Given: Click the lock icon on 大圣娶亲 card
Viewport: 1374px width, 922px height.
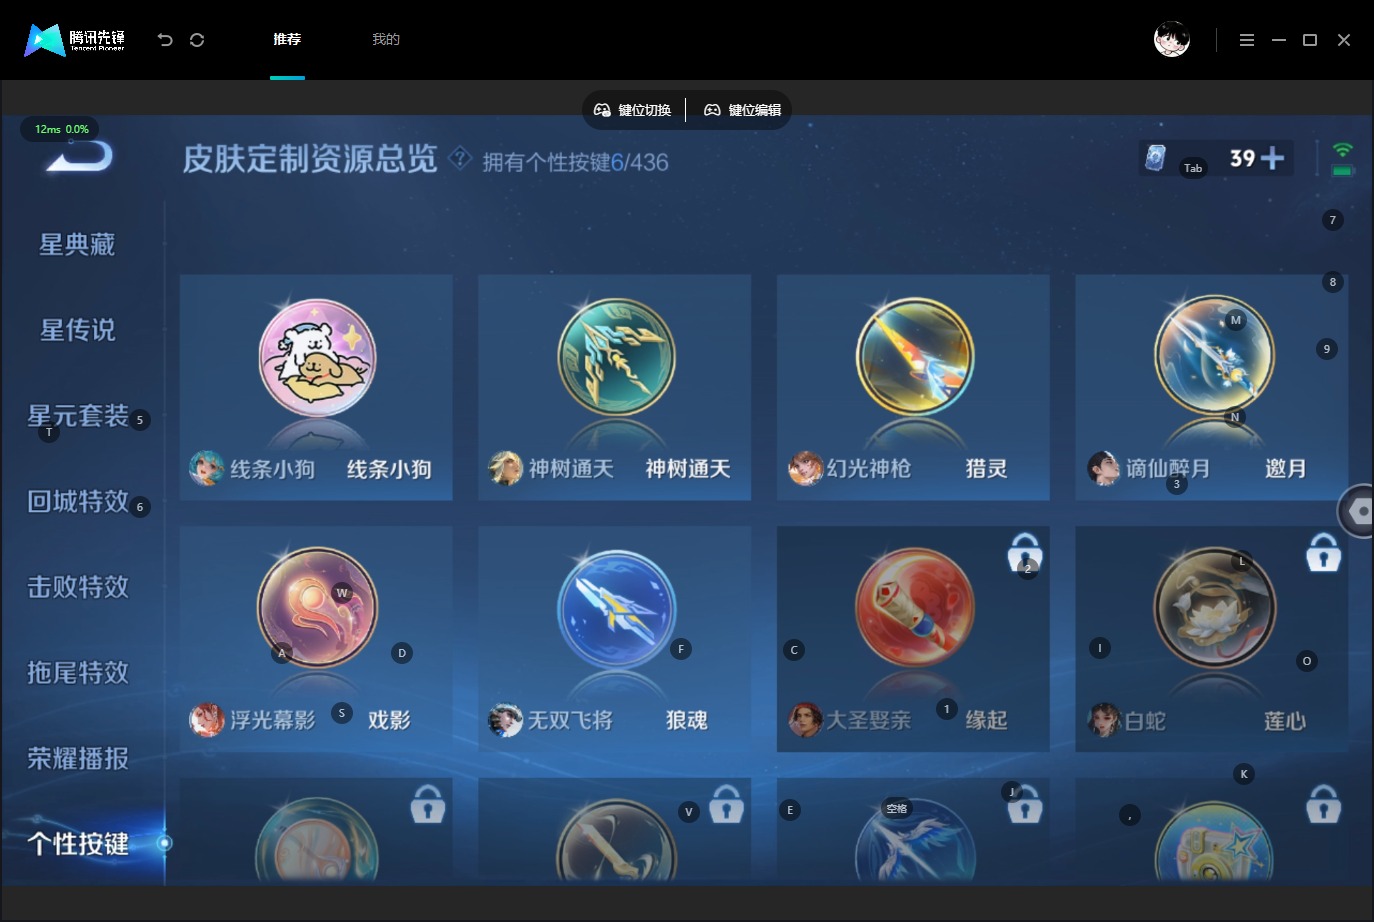Looking at the screenshot, I should point(1025,552).
